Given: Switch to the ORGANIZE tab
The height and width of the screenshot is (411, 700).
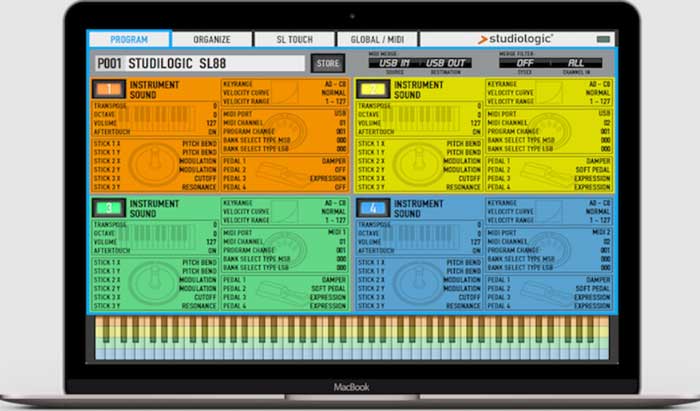Looking at the screenshot, I should point(212,39).
